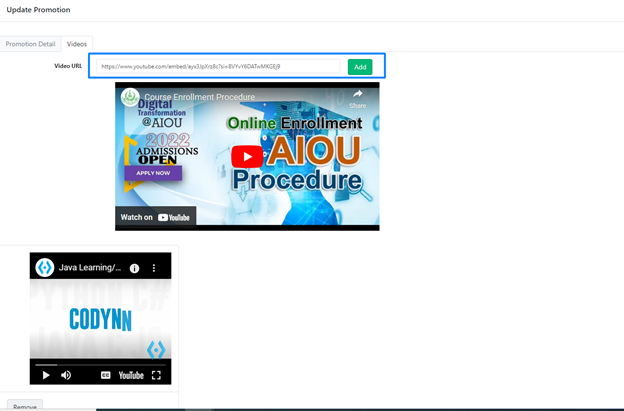Click the info icon on Java Learning video
The image size is (624, 411).
[135, 268]
